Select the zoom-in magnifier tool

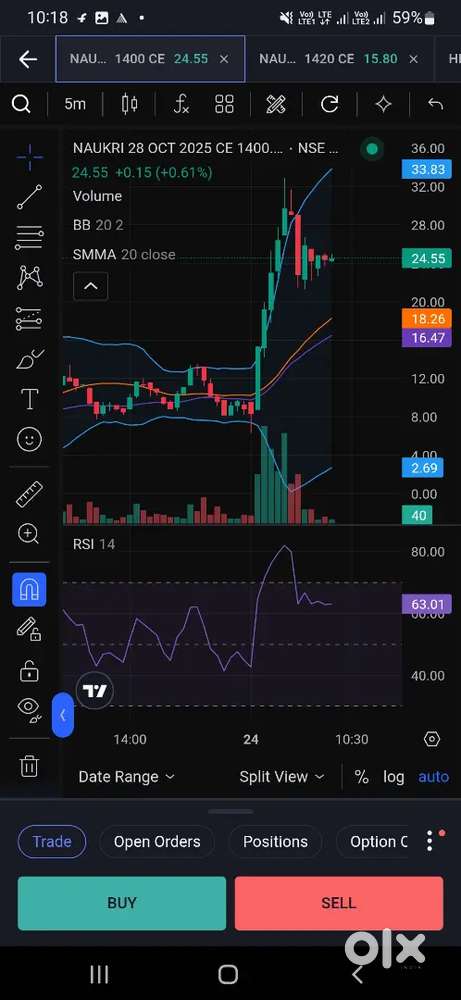click(x=29, y=534)
